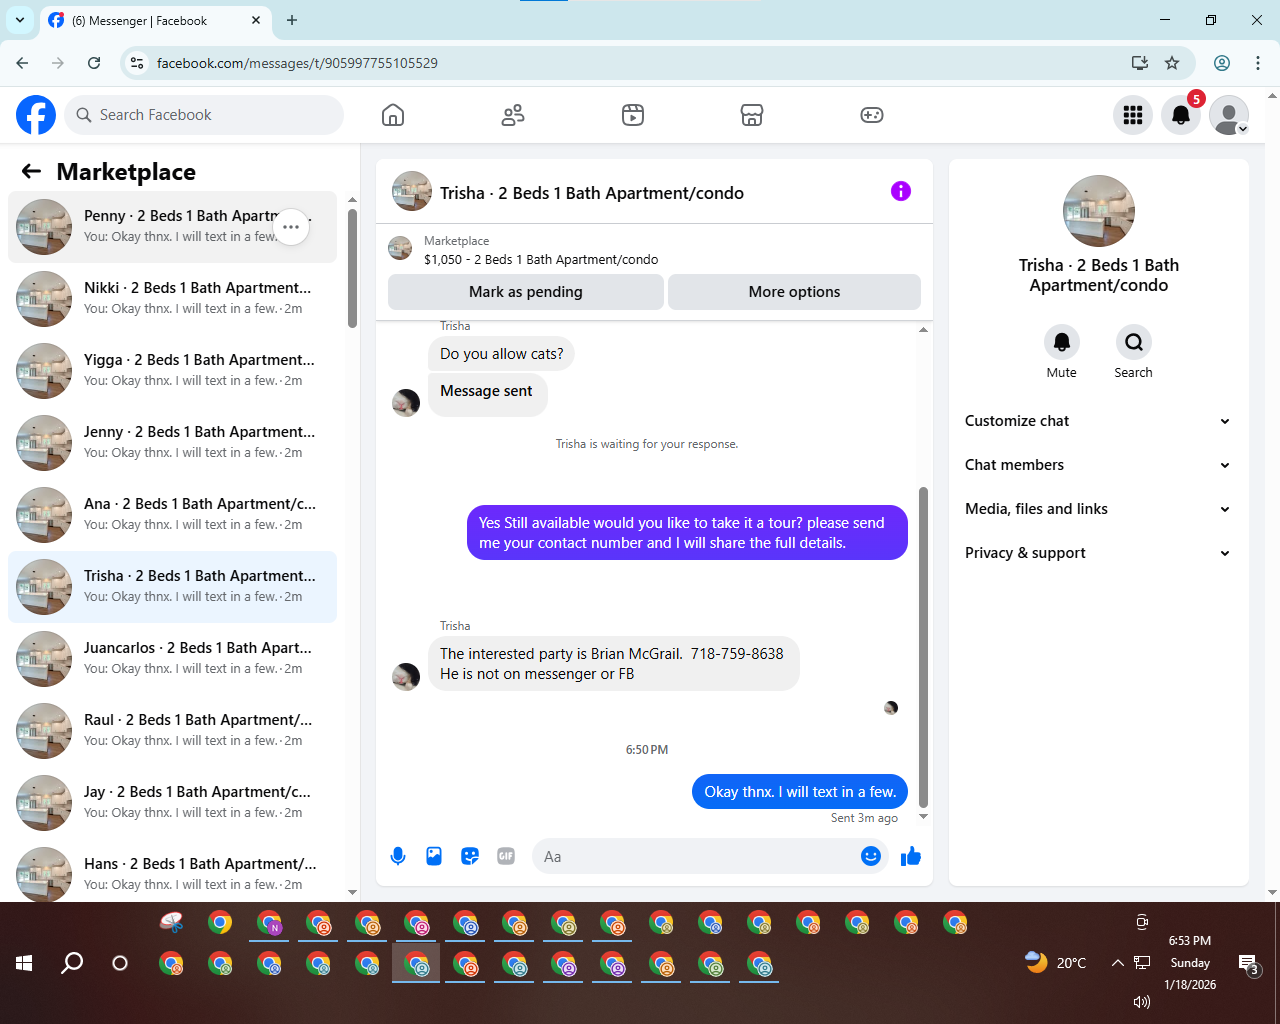
Task: Bookmark this page with star icon
Action: coord(1172,63)
